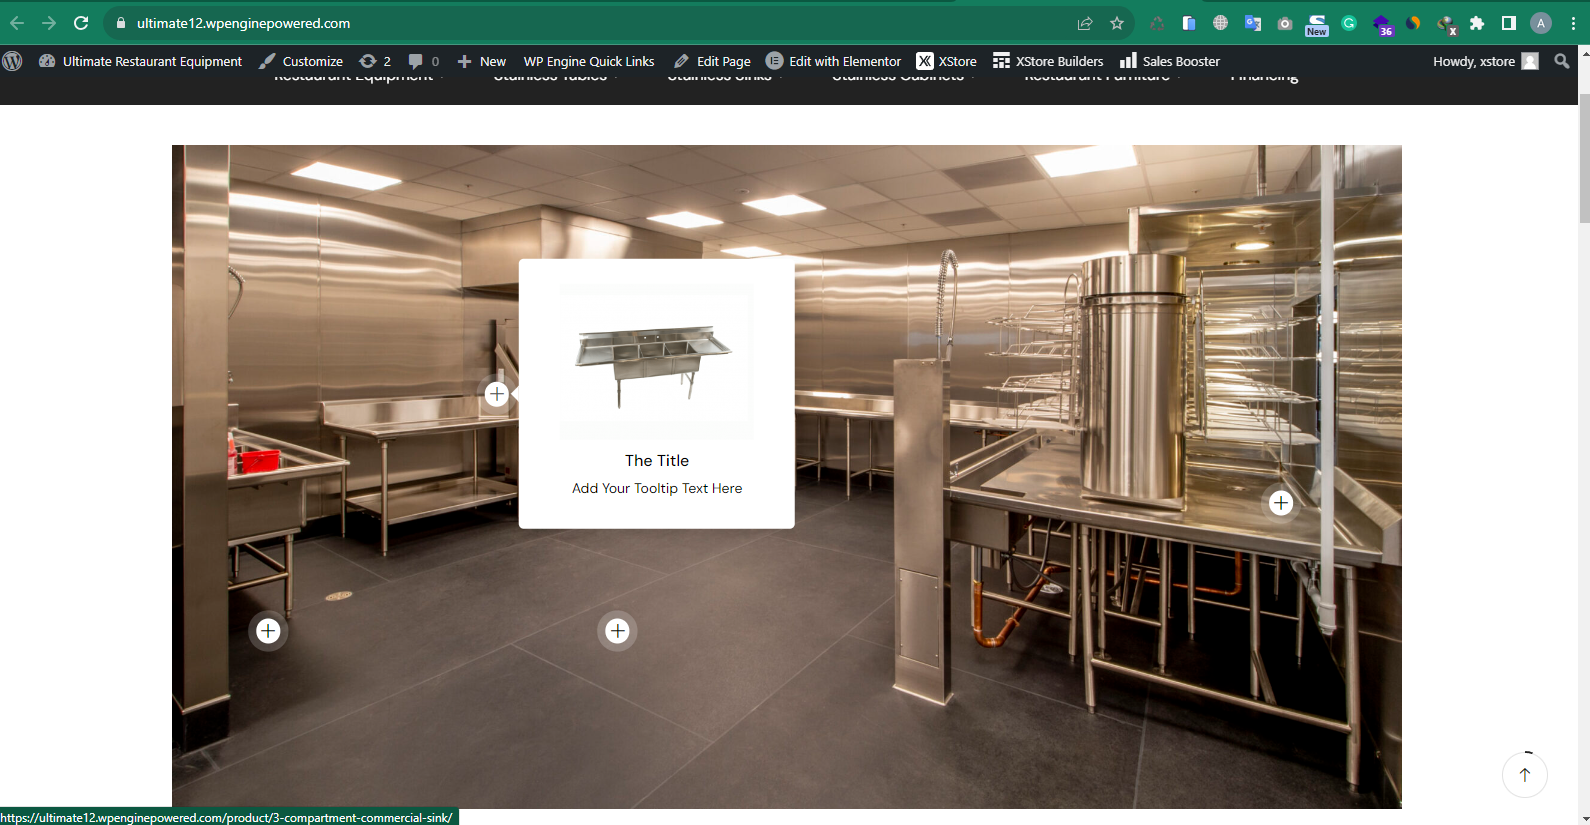Click the admin bar search magnifier icon
The height and width of the screenshot is (825, 1590).
pyautogui.click(x=1562, y=61)
